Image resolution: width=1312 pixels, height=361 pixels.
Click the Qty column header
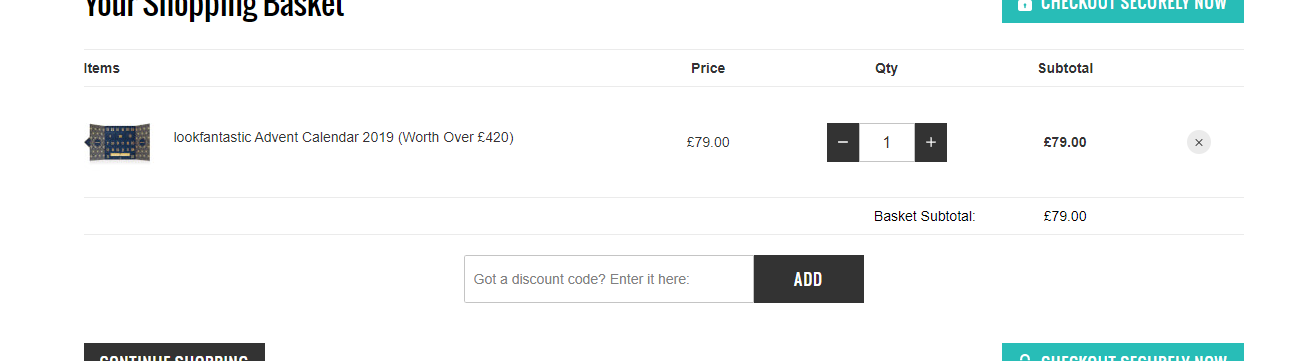(887, 68)
